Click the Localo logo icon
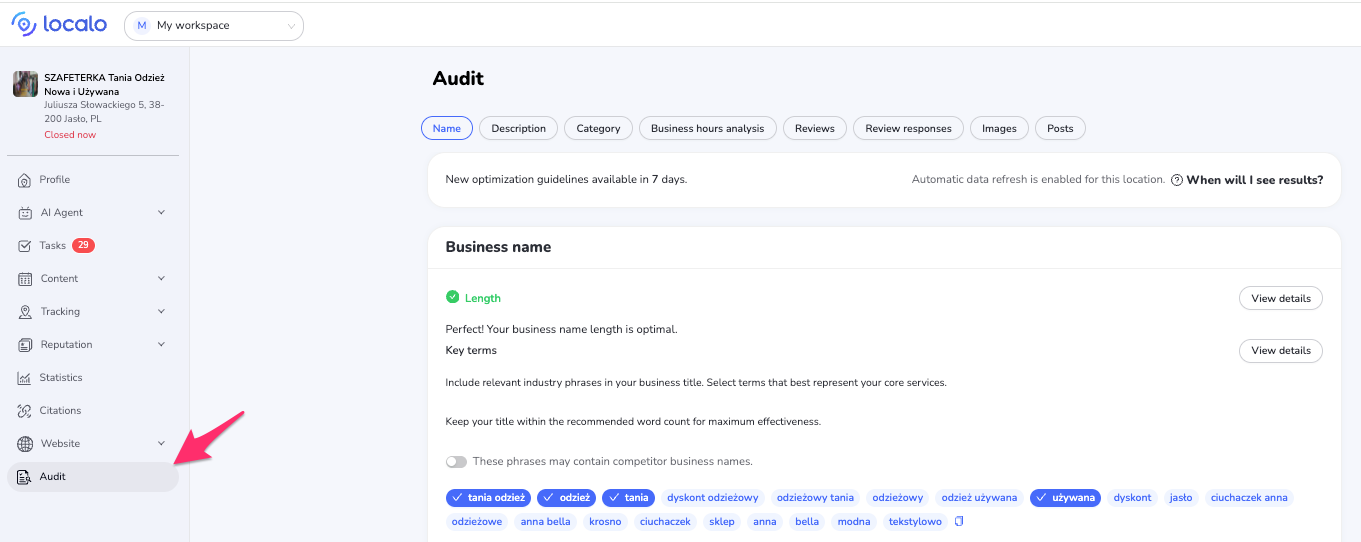Screen dimensions: 1361x542 (x=24, y=25)
